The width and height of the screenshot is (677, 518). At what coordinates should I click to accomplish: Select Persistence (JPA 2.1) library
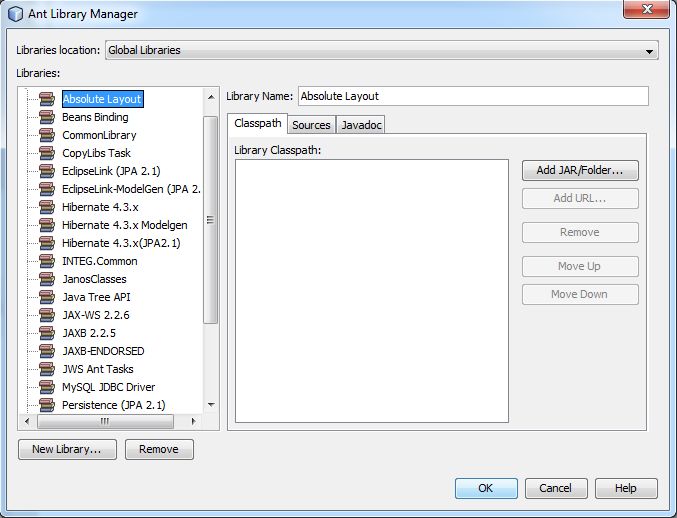click(114, 405)
